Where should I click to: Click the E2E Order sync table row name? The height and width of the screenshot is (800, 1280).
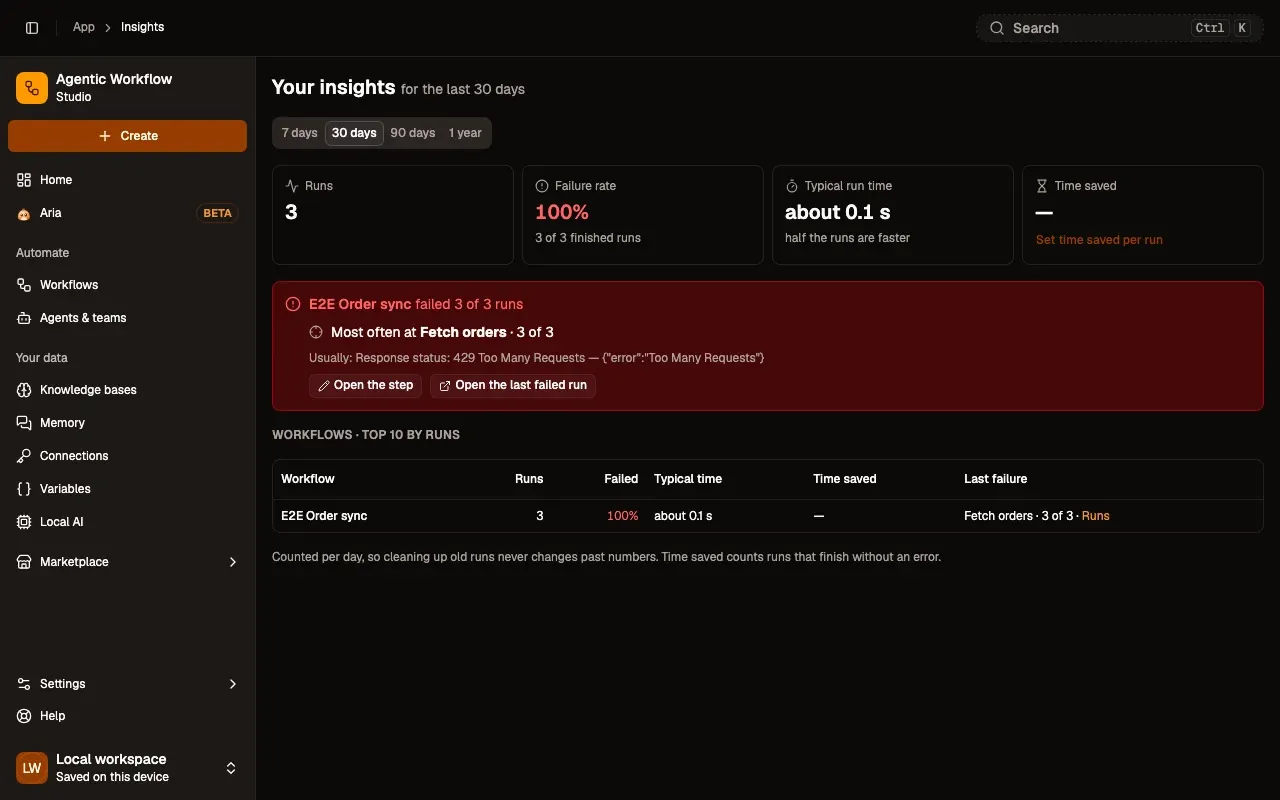tap(324, 516)
